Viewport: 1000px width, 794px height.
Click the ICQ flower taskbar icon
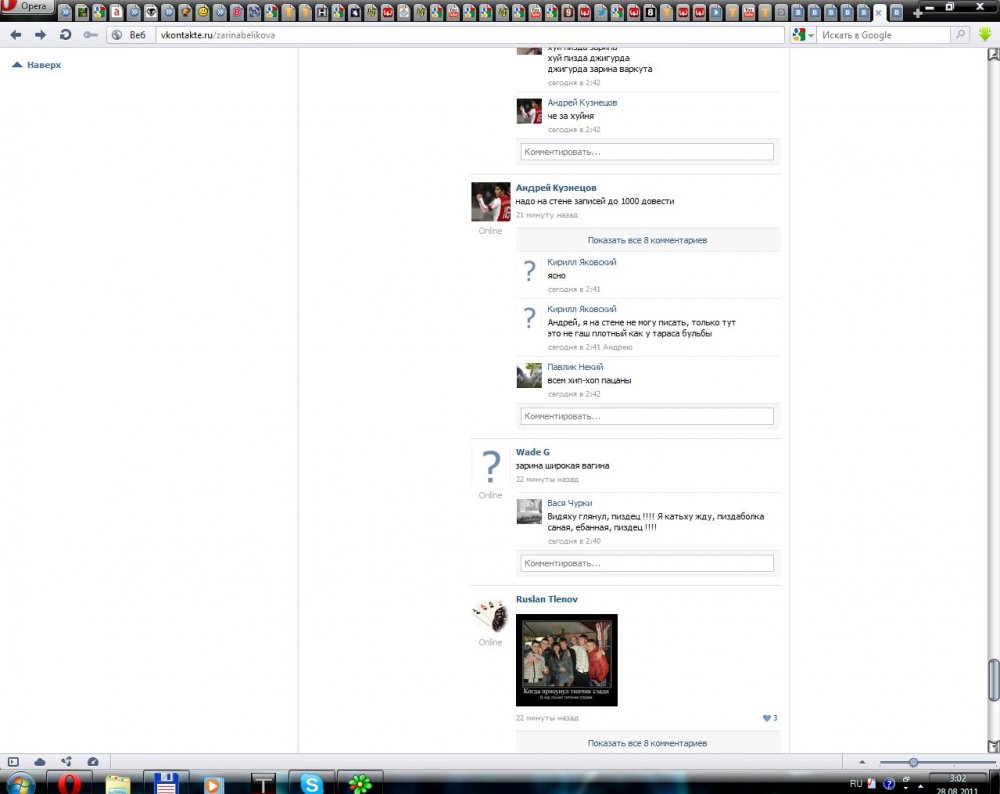click(360, 783)
